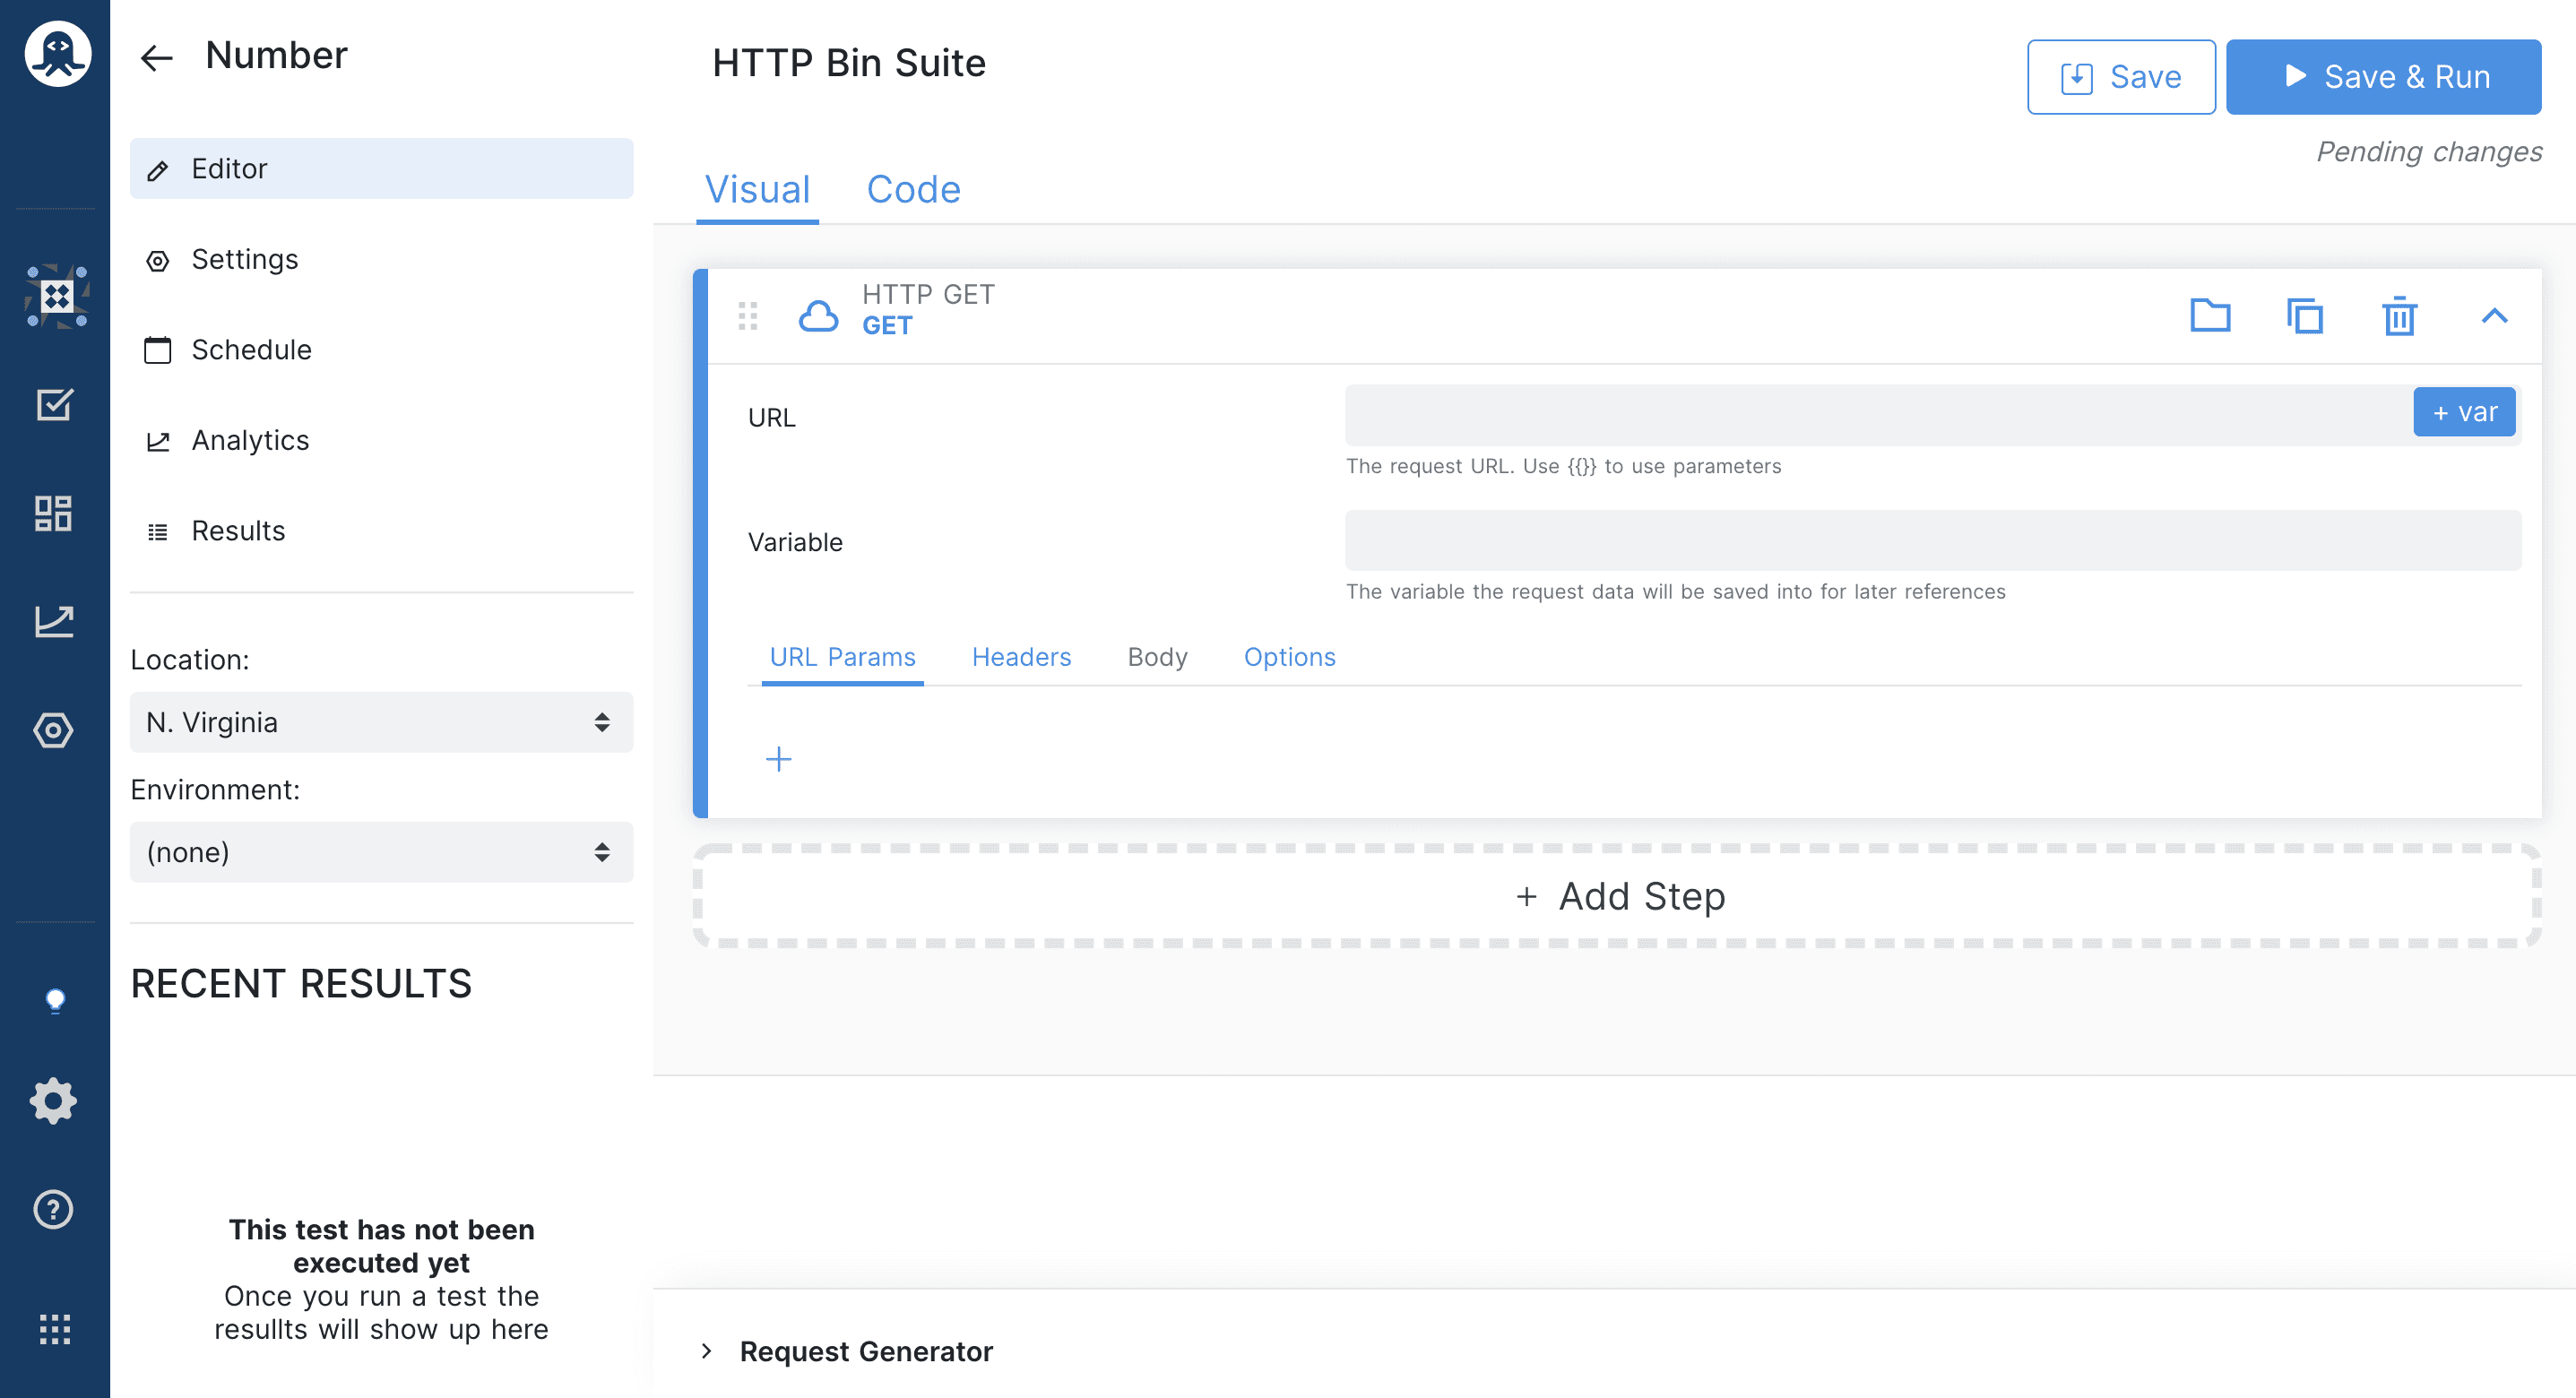Open the hexagon icon in dark sidebar
Viewport: 2576px width, 1398px height.
point(53,730)
